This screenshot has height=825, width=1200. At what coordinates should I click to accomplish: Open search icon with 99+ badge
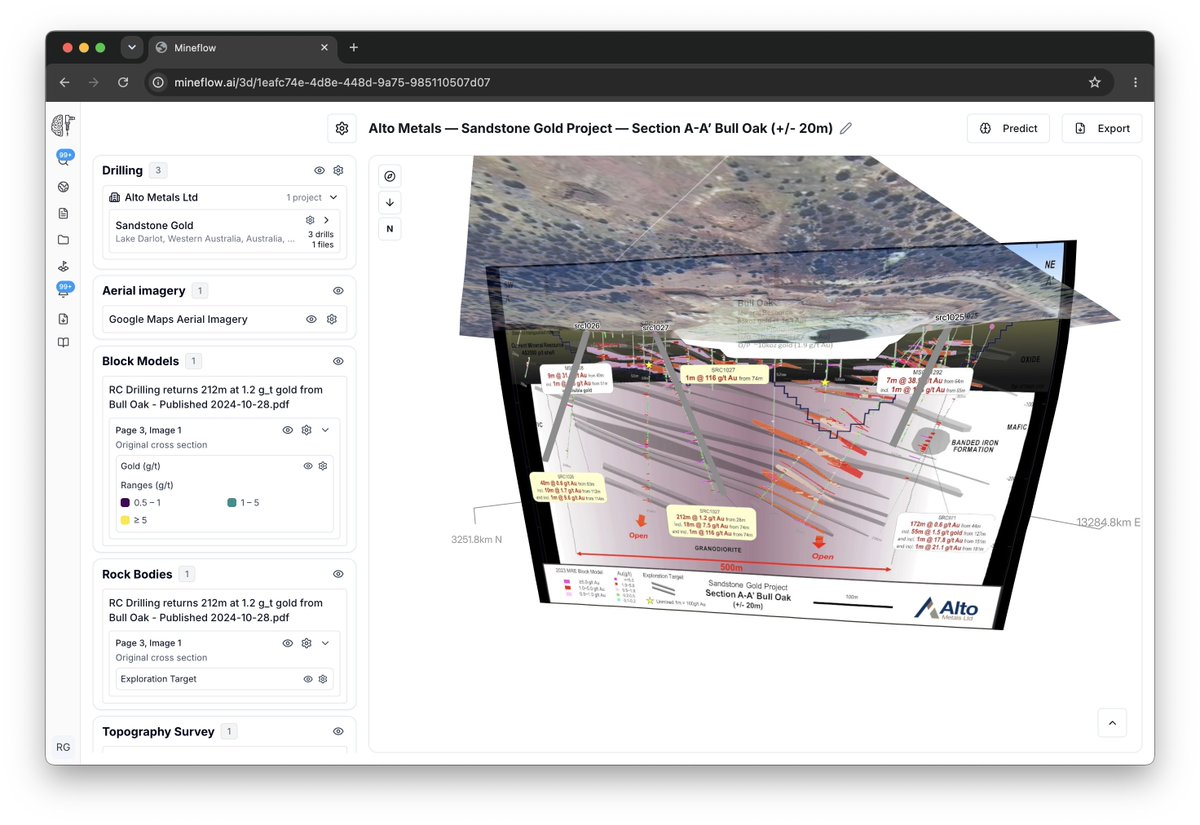(63, 159)
